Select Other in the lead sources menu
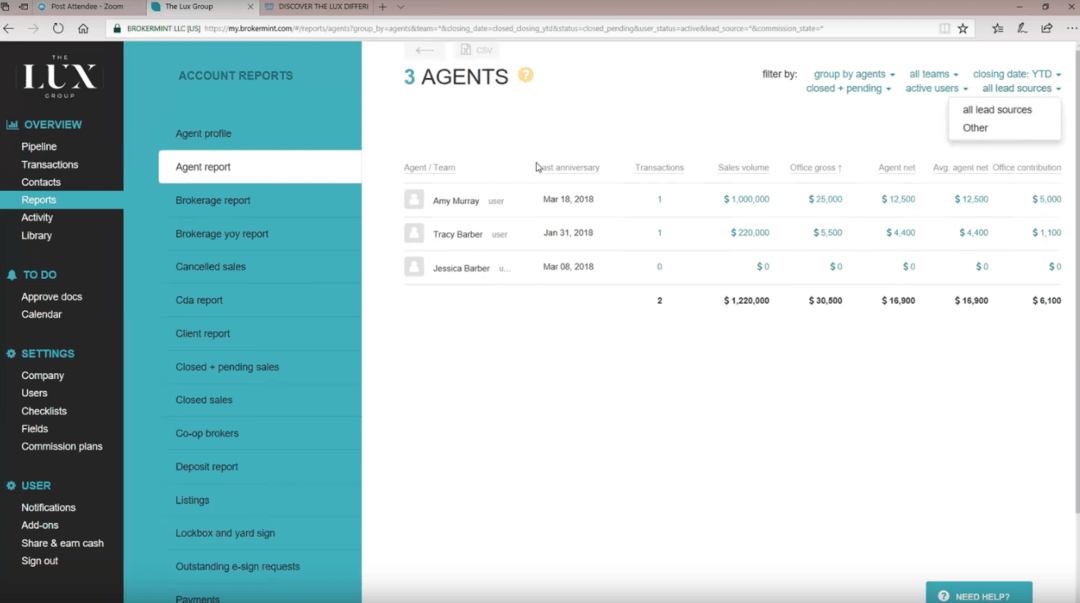The width and height of the screenshot is (1080, 603). [x=975, y=127]
